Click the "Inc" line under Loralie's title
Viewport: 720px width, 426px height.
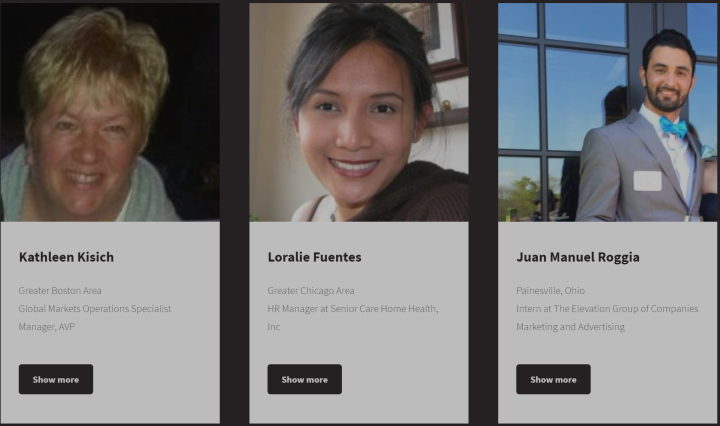[274, 327]
